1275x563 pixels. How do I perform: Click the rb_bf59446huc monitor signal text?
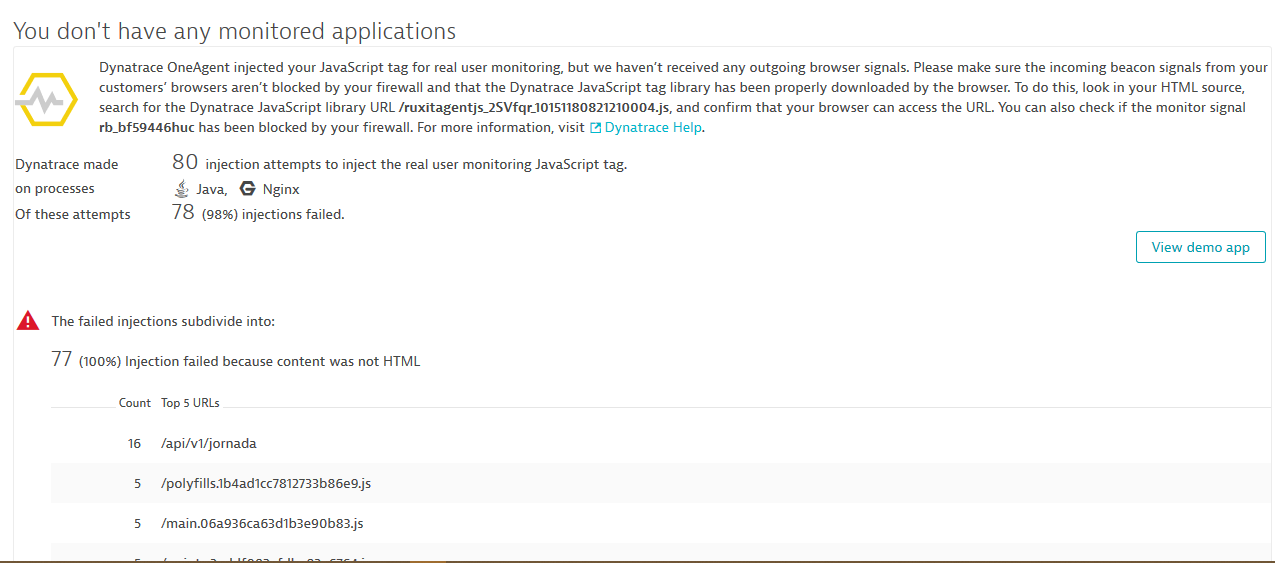coord(146,127)
